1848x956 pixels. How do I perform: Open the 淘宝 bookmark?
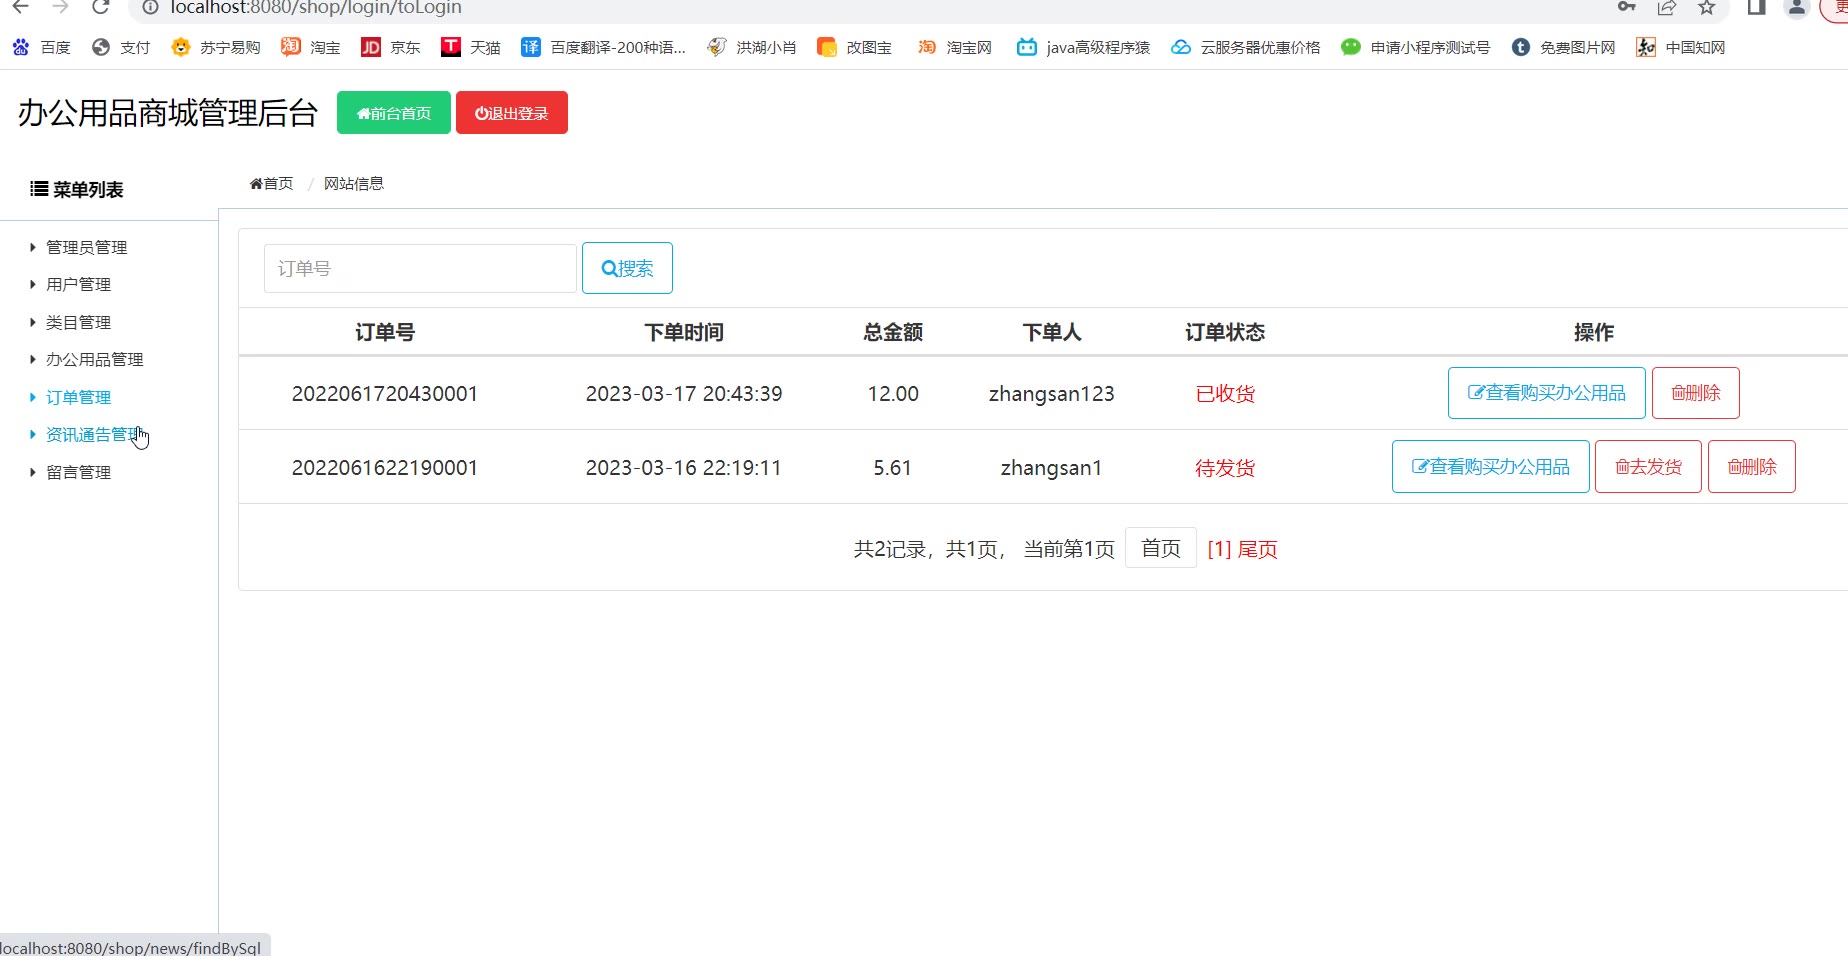[x=310, y=47]
